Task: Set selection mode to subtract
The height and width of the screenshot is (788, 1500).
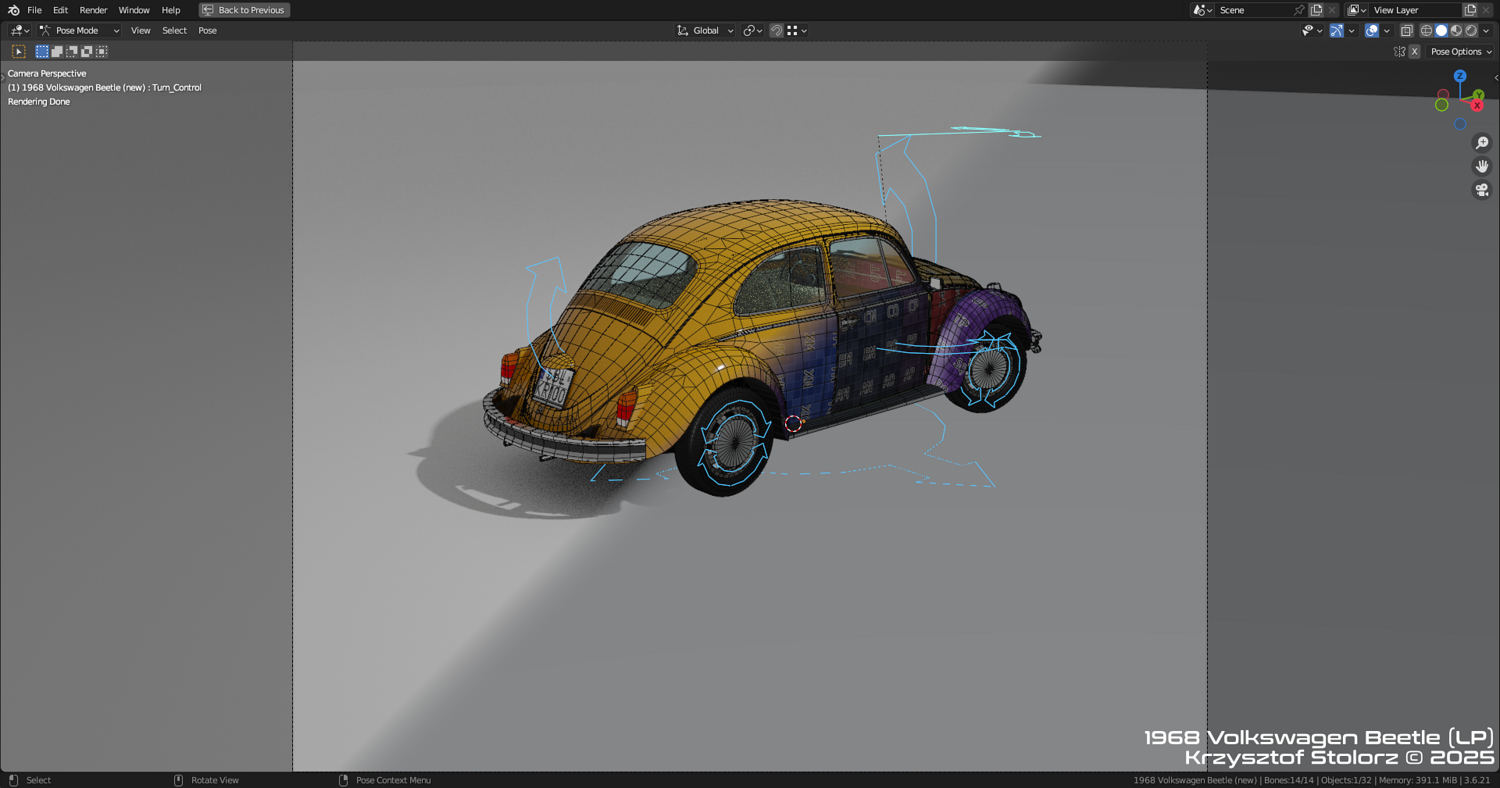Action: (72, 52)
